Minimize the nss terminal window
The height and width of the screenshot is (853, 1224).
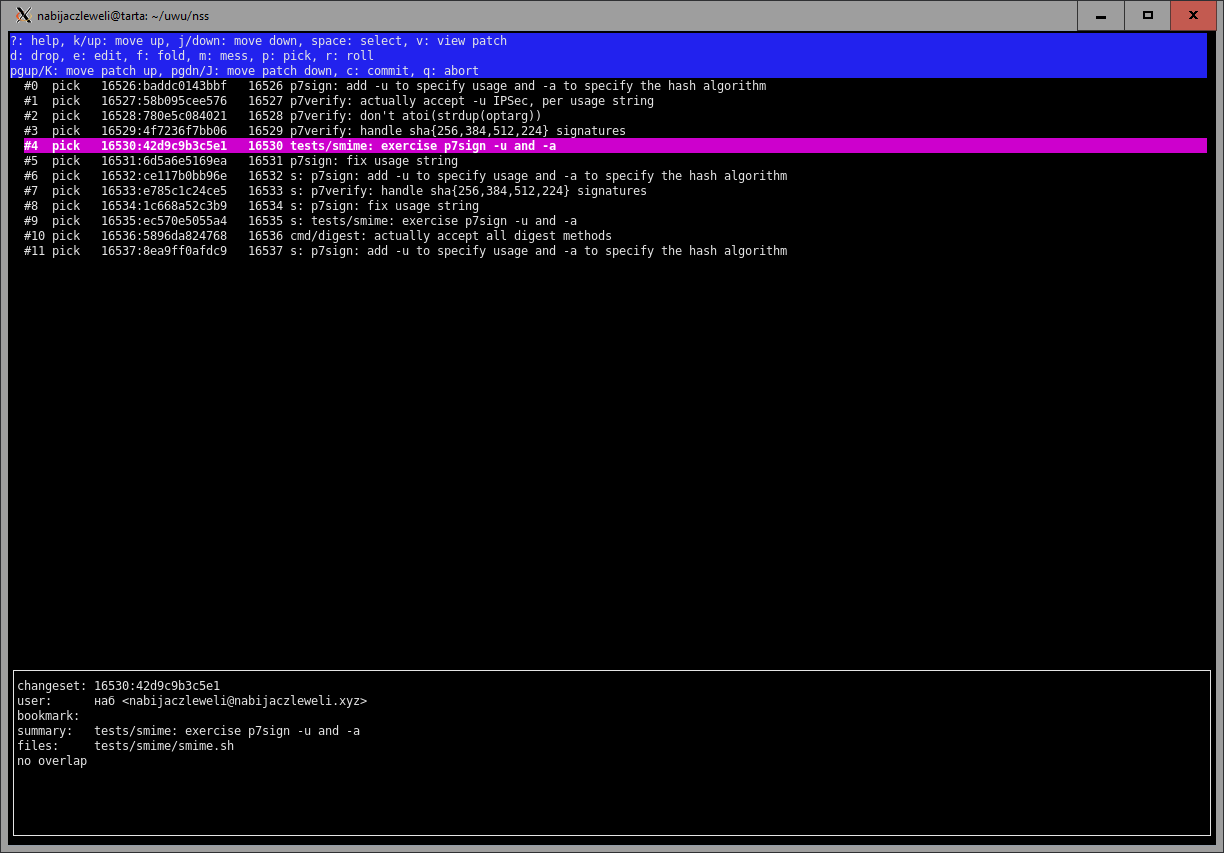(1101, 15)
